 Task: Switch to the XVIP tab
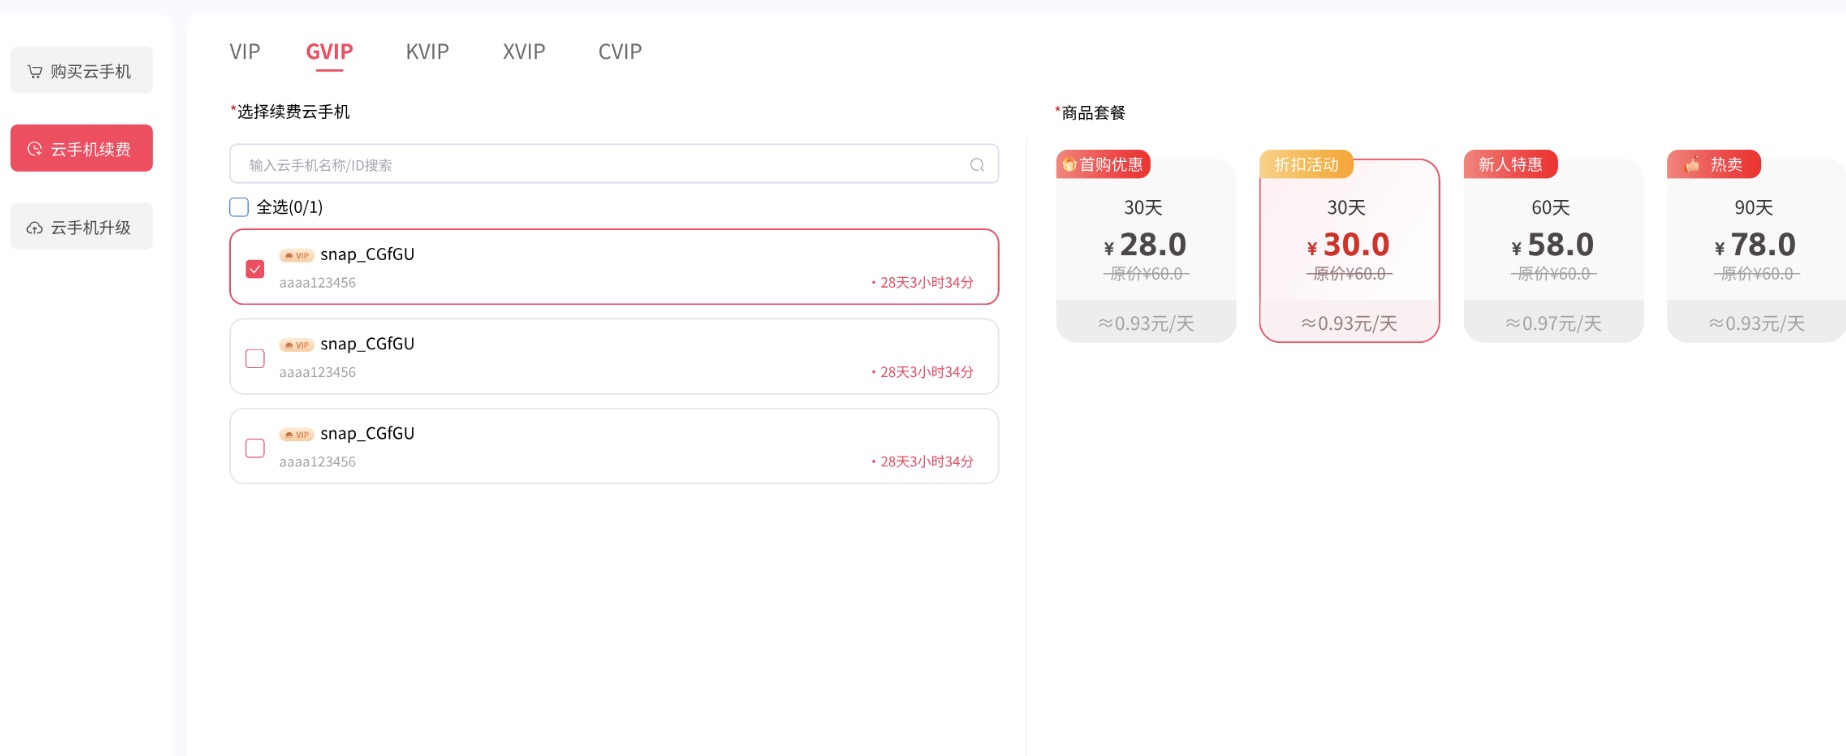524,52
